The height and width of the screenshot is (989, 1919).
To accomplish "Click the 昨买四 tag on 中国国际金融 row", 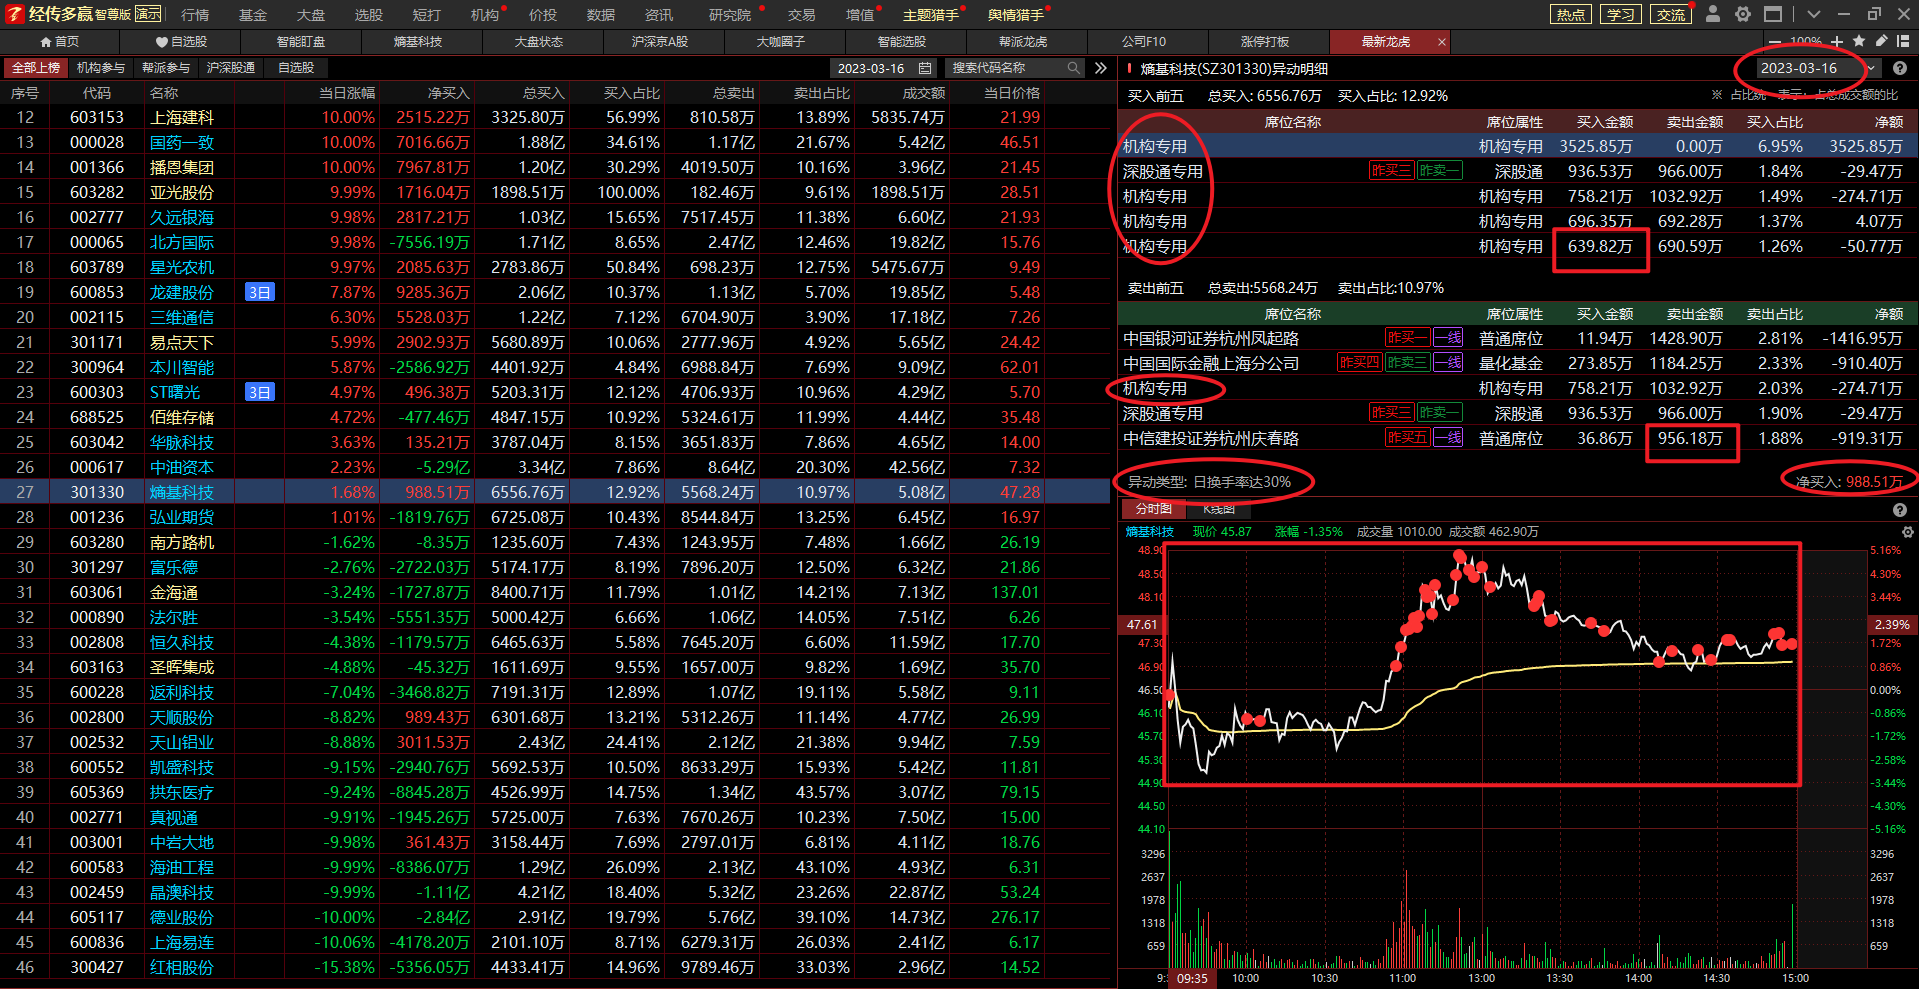I will [1359, 362].
